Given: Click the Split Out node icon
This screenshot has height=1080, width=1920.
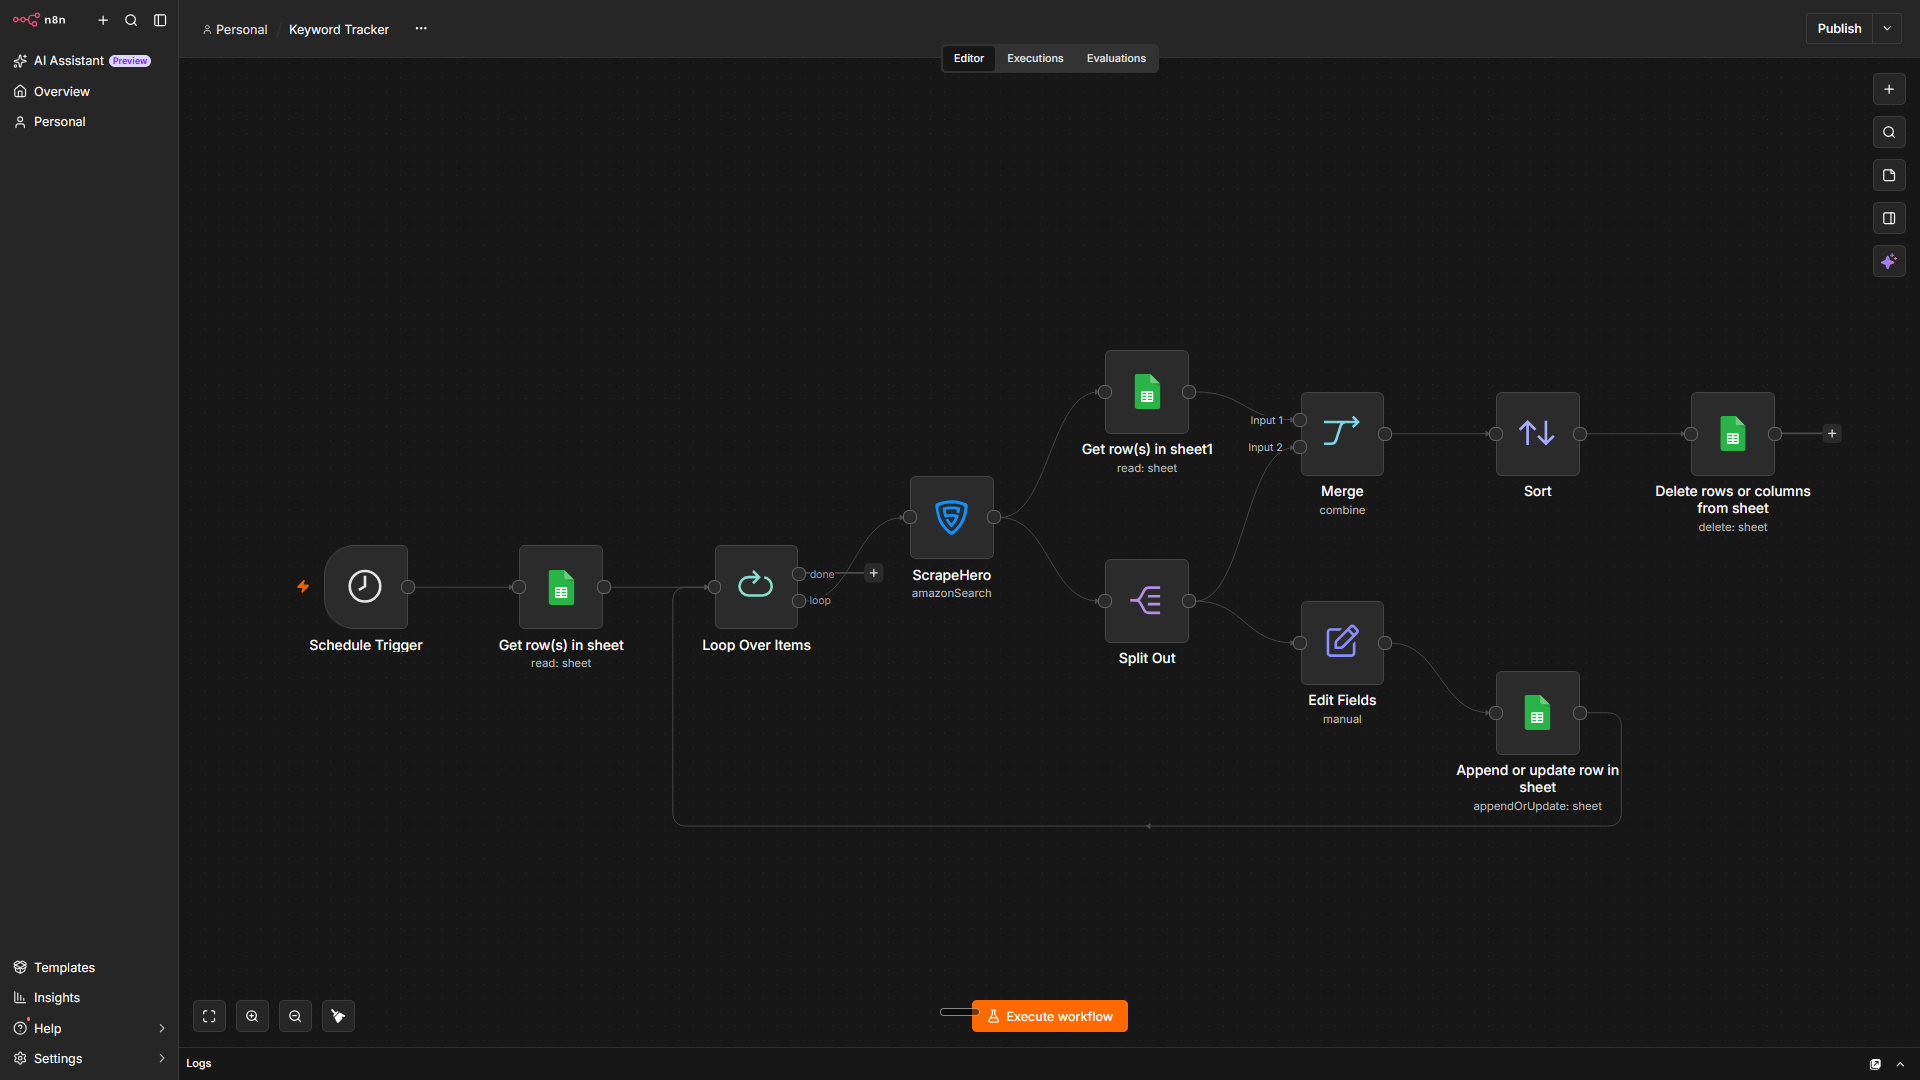Looking at the screenshot, I should click(1147, 600).
